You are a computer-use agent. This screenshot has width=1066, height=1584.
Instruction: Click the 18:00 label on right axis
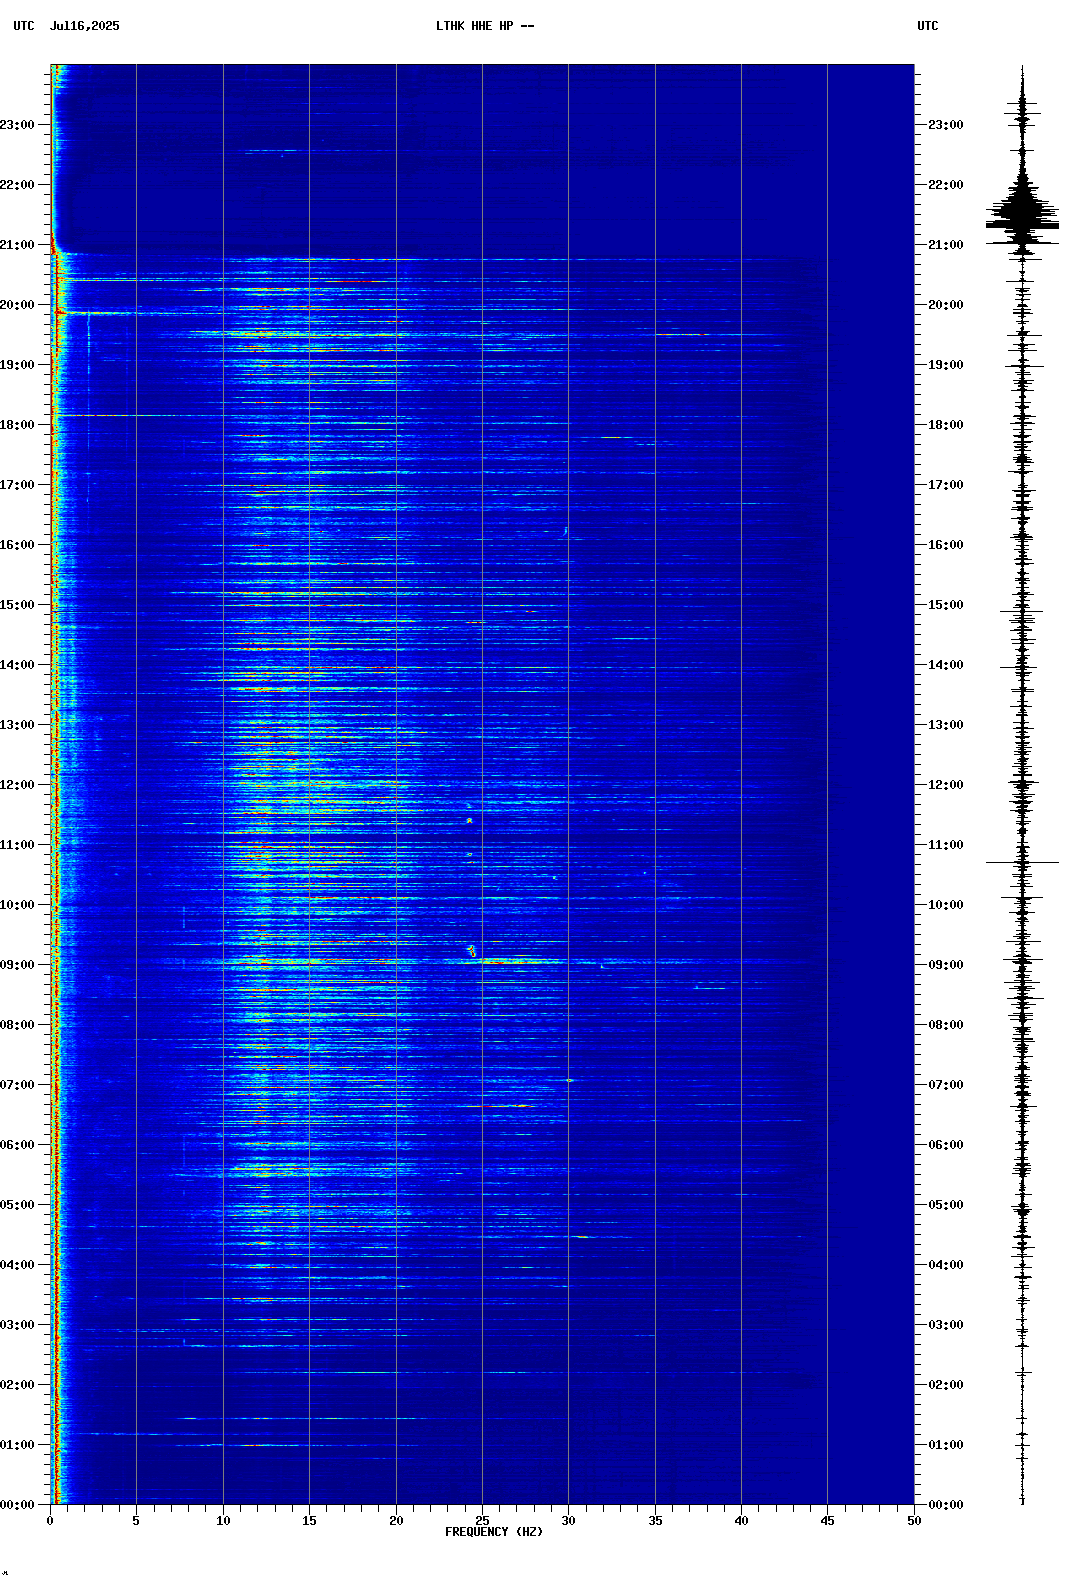pyautogui.click(x=946, y=425)
